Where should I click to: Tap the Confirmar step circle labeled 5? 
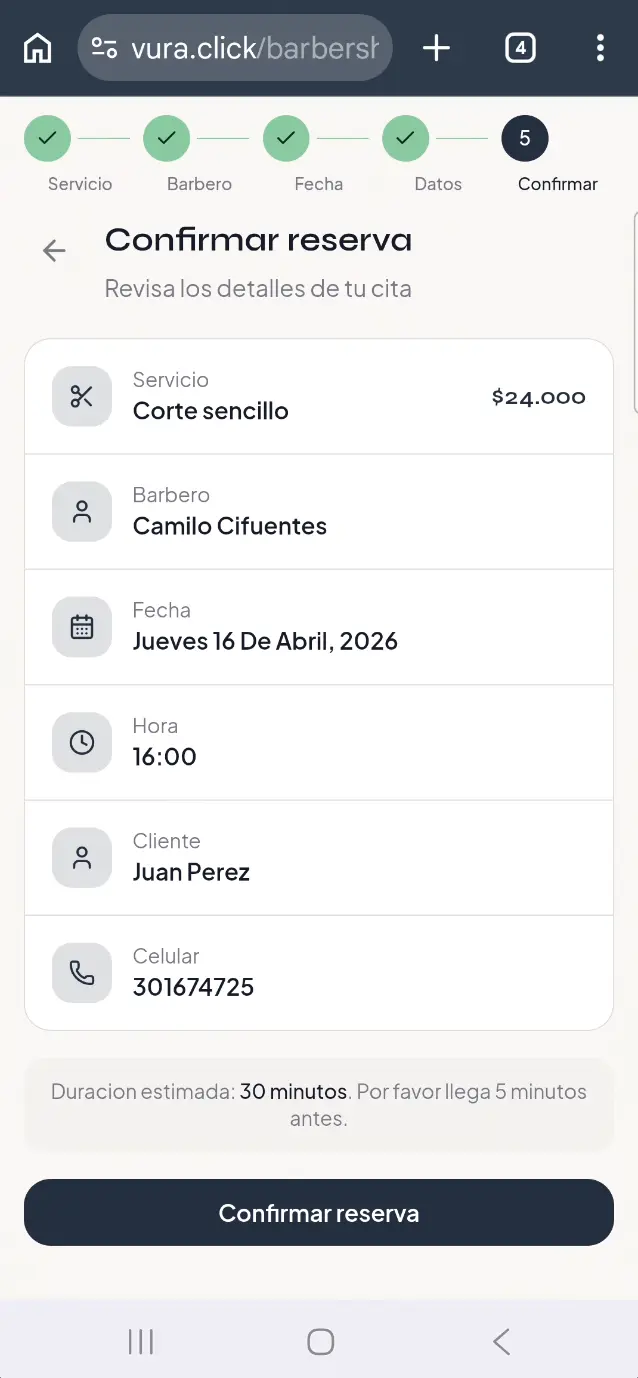[524, 138]
